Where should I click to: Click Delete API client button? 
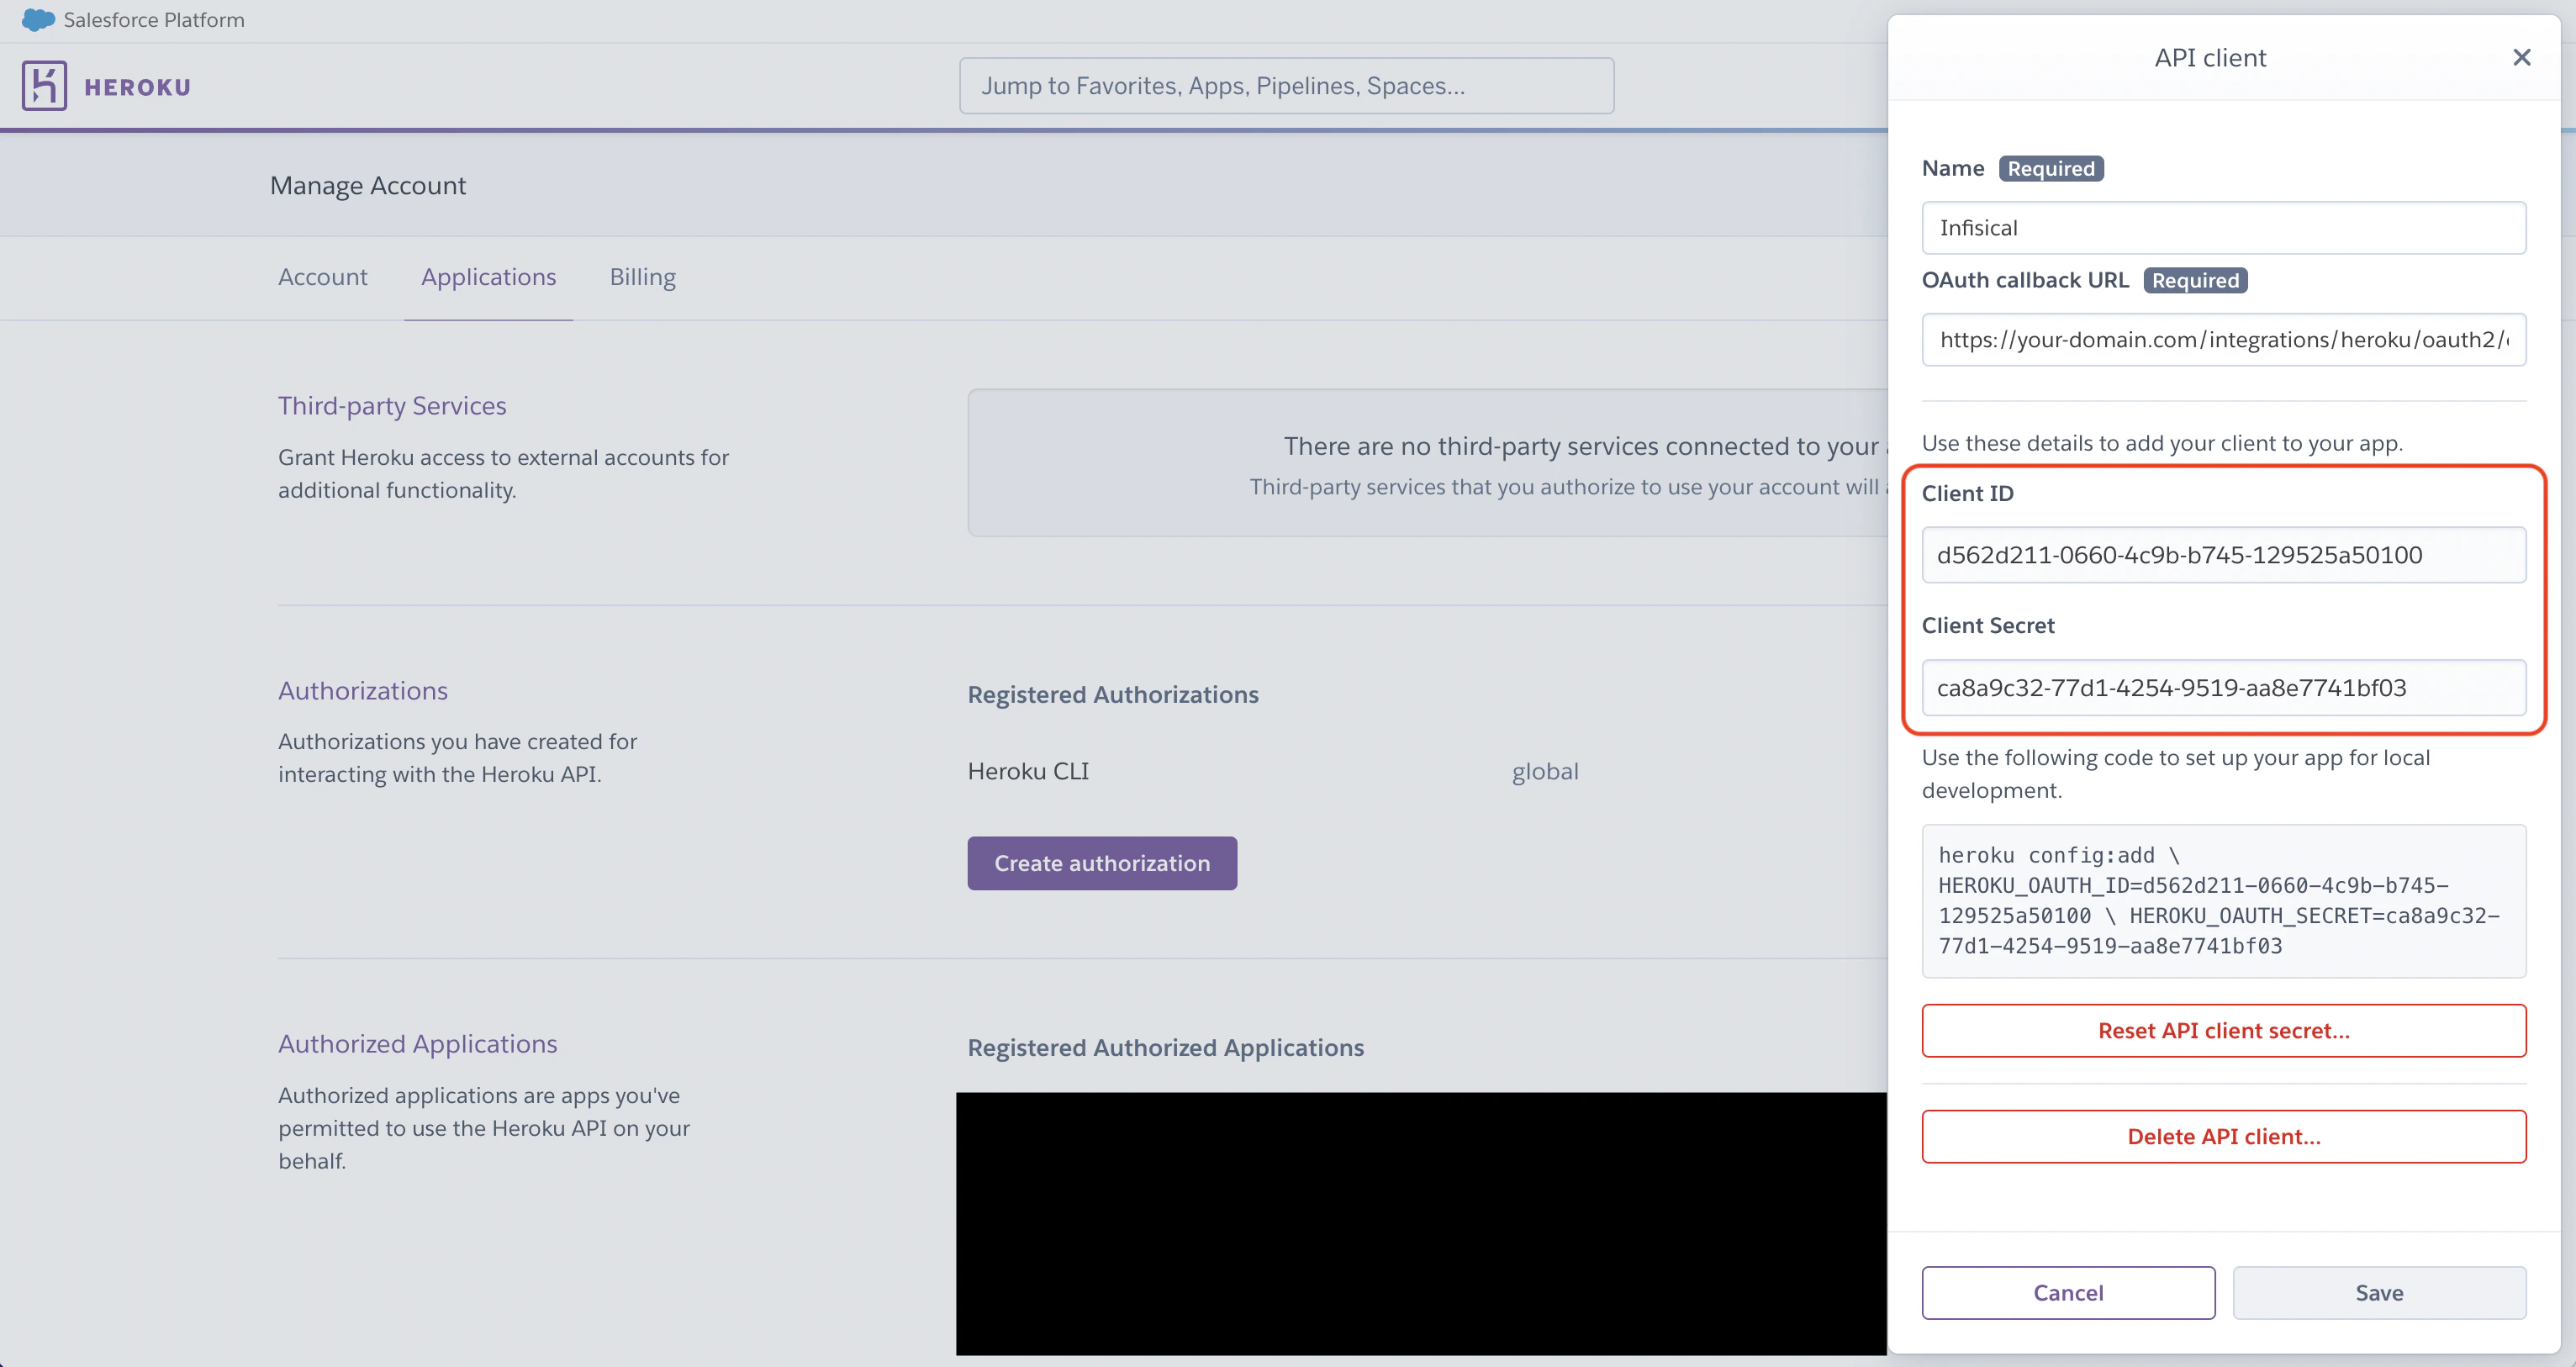pyautogui.click(x=2223, y=1137)
